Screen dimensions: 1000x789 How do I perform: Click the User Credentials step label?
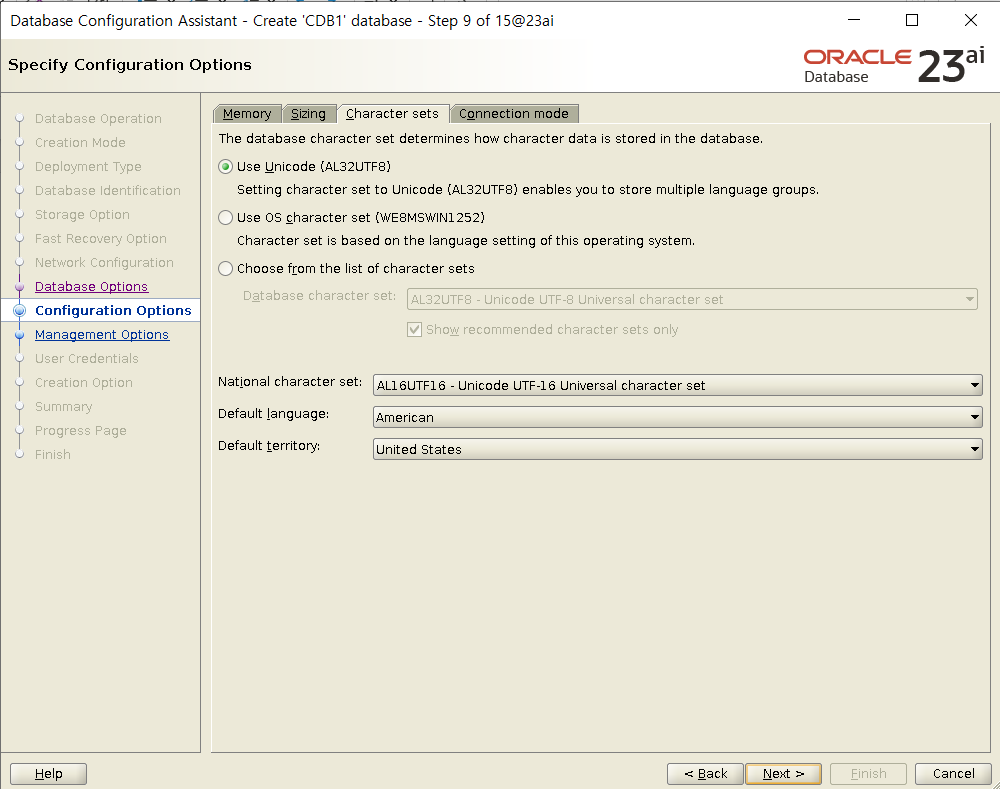[87, 358]
